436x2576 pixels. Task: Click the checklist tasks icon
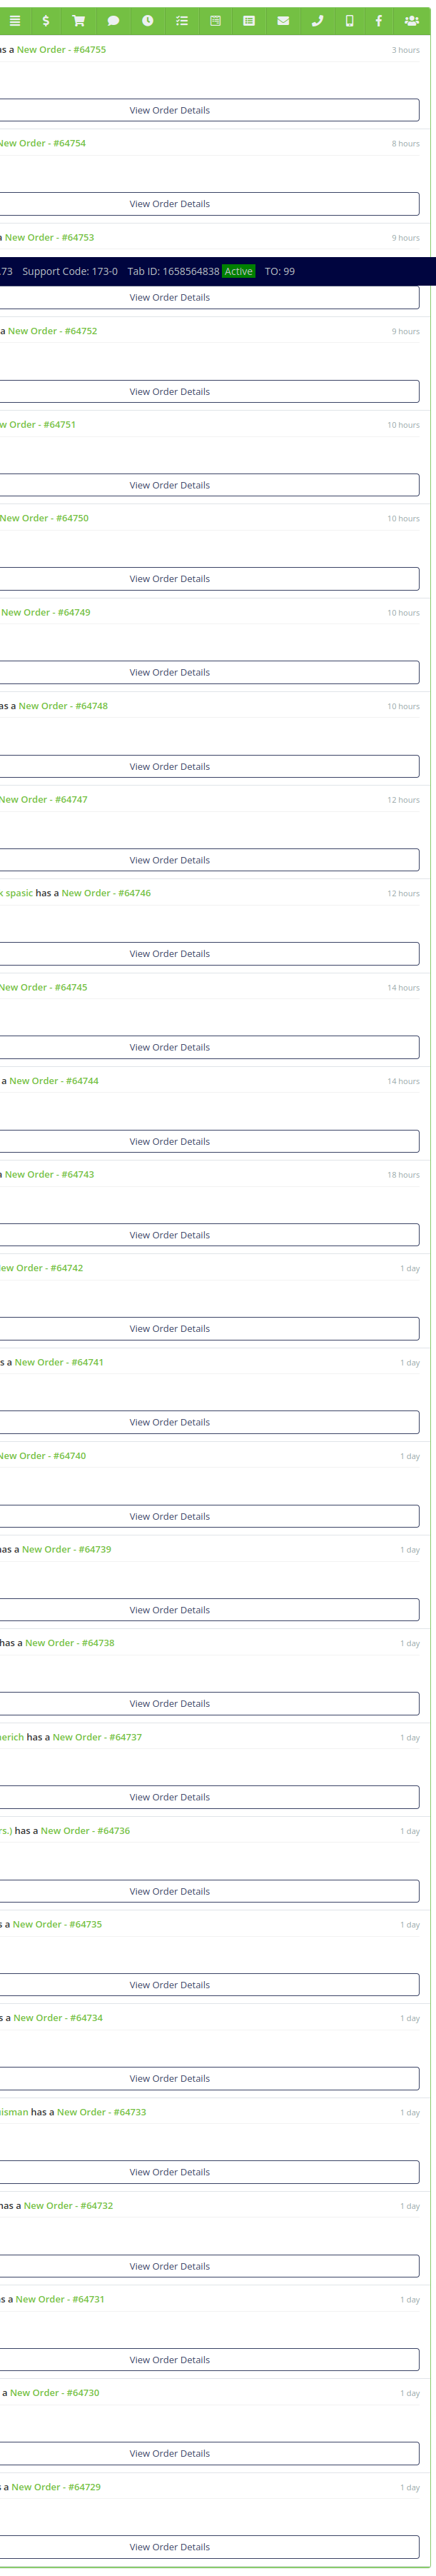pyautogui.click(x=181, y=20)
